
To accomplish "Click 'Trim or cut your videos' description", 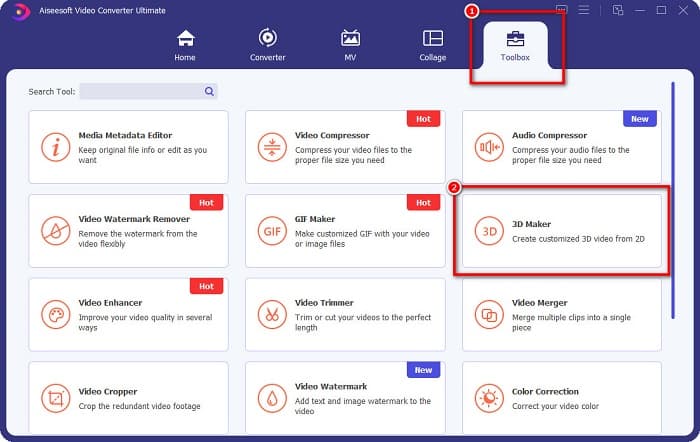I will point(362,322).
